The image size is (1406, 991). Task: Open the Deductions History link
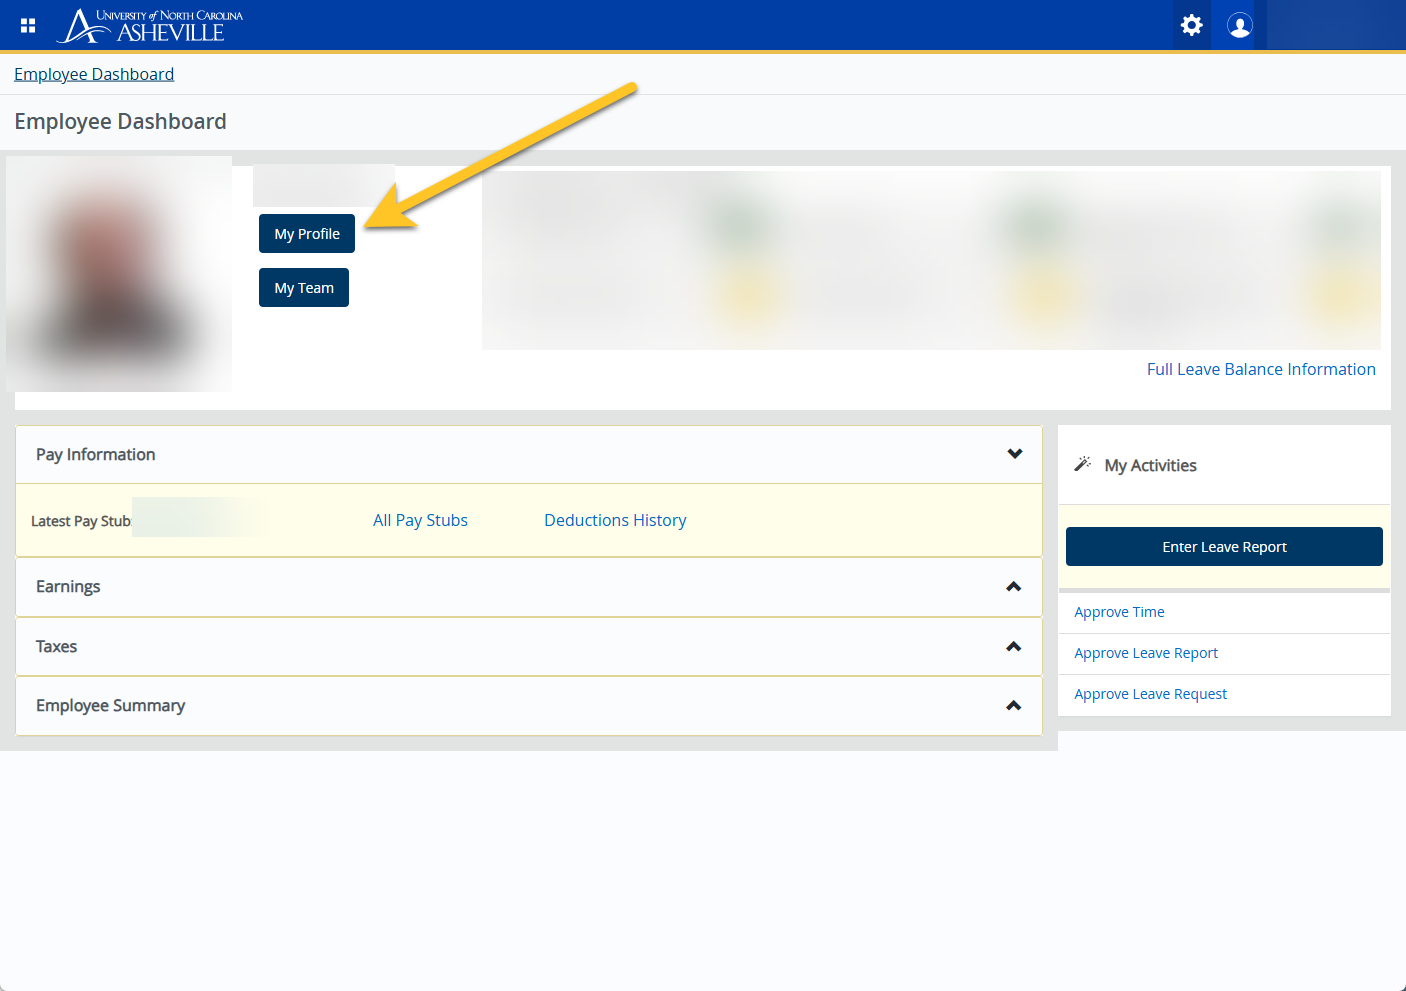coord(615,520)
